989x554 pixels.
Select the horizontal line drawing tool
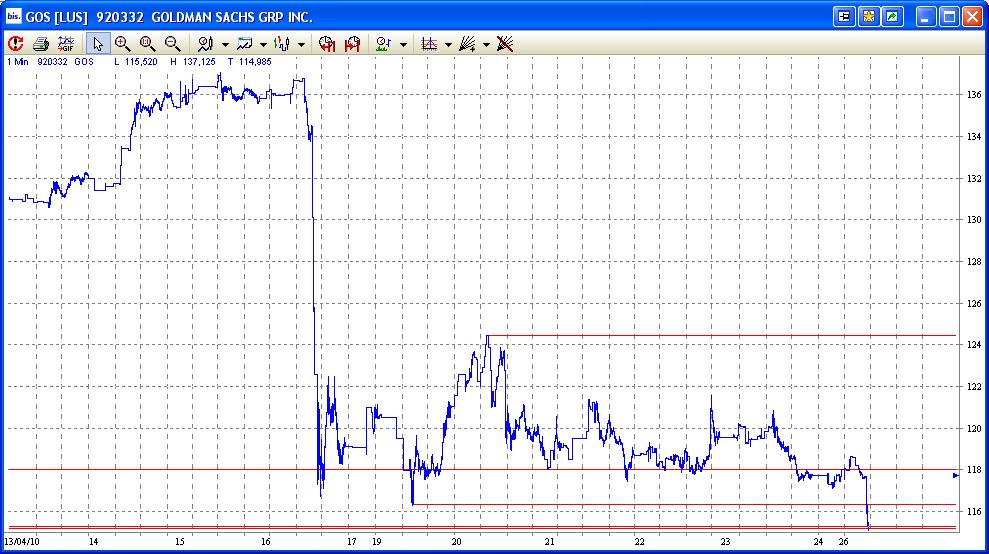pos(429,44)
